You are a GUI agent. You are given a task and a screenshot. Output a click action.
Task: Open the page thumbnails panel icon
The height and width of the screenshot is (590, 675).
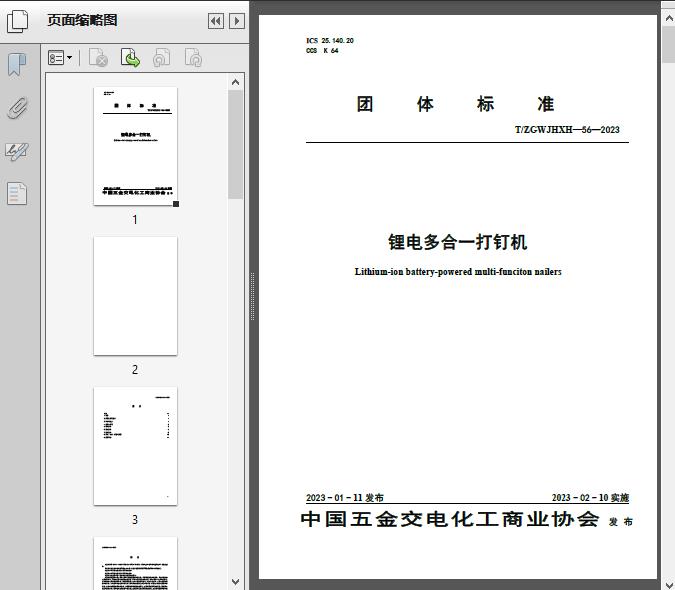tap(18, 21)
